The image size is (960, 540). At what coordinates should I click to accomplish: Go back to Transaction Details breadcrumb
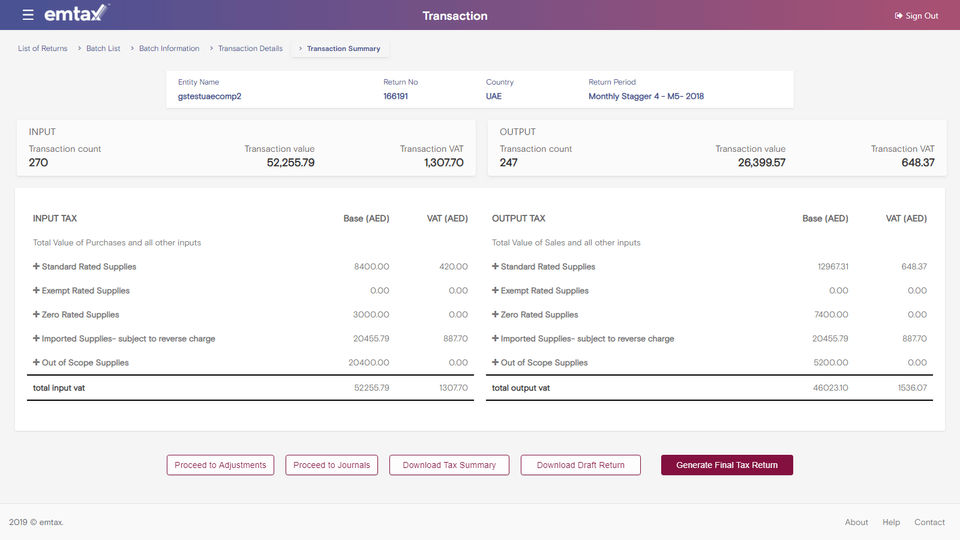pyautogui.click(x=250, y=48)
